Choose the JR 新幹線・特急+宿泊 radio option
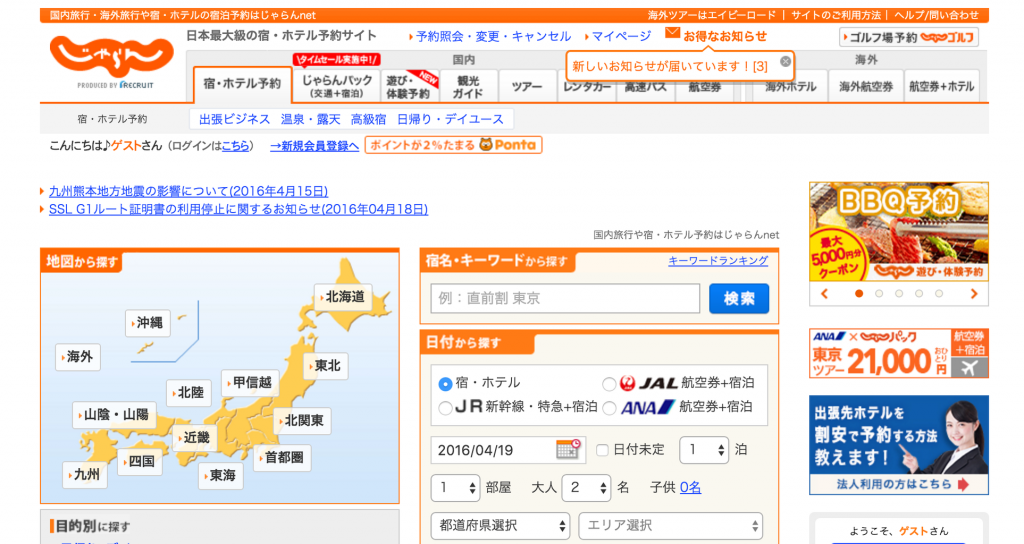 tap(445, 408)
